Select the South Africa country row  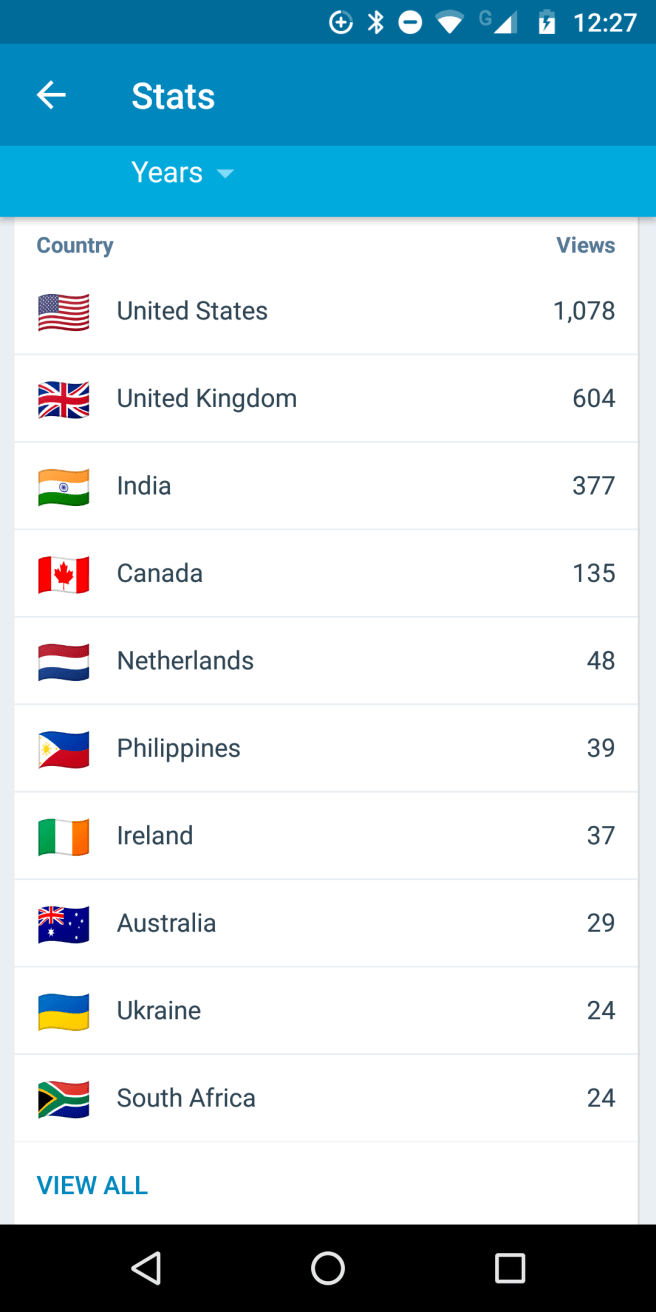tap(326, 1098)
